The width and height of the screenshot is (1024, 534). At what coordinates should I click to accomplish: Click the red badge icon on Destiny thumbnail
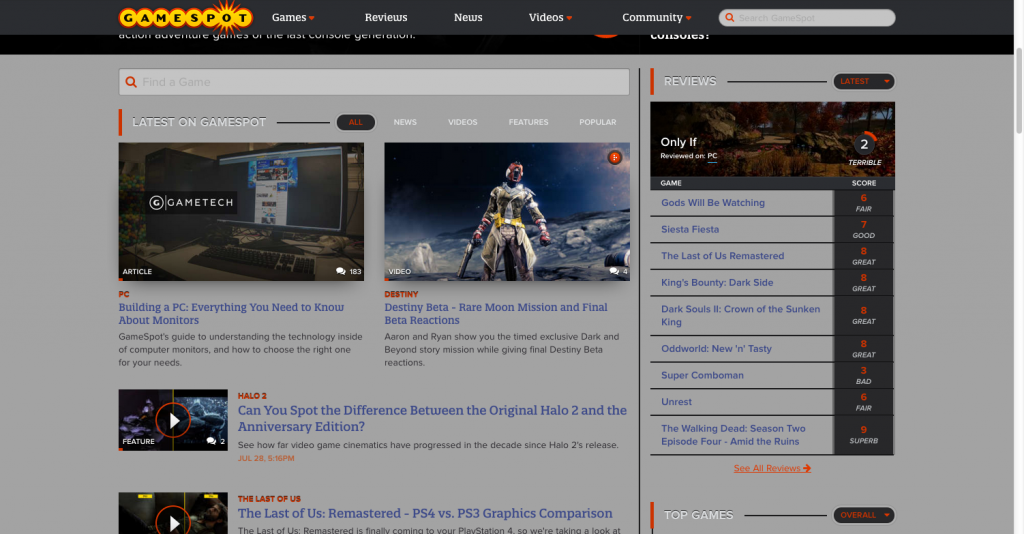[x=615, y=157]
